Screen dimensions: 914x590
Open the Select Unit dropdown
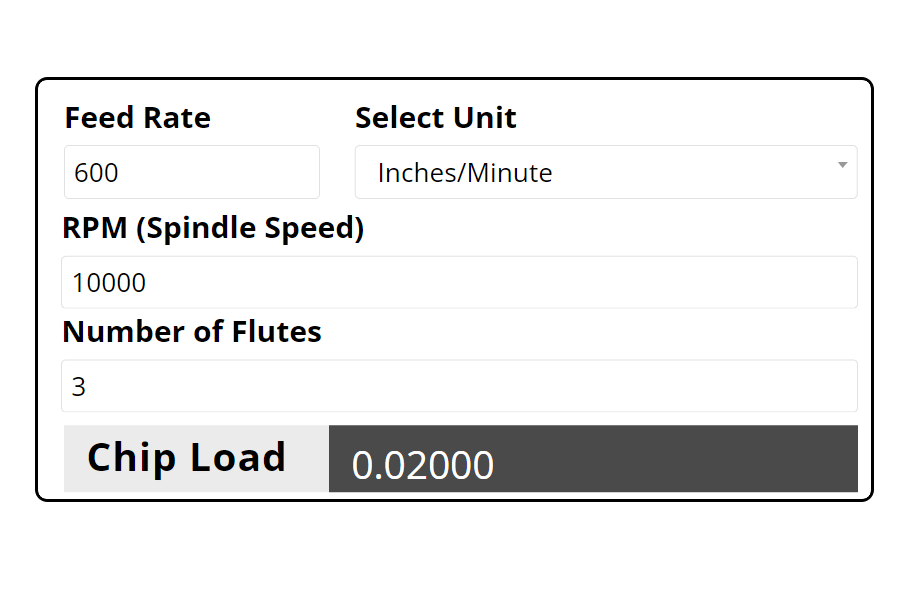[x=605, y=172]
